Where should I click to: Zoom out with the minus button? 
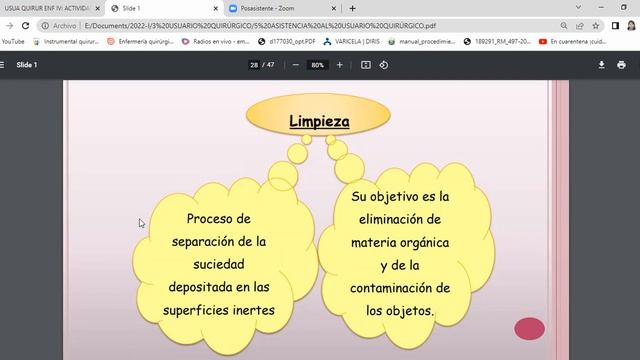[296, 65]
